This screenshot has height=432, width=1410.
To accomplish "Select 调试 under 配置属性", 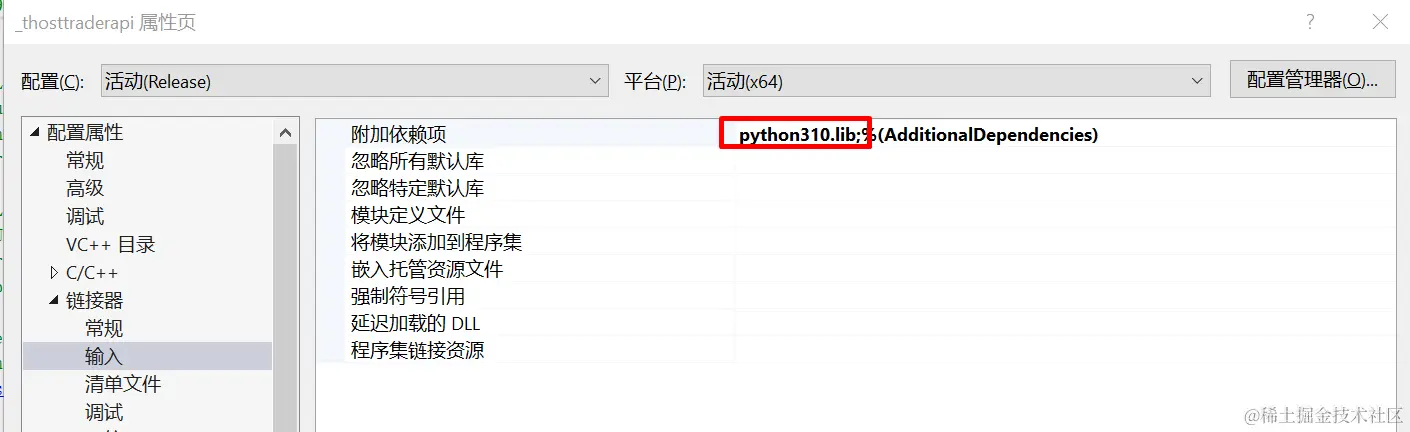I will tap(85, 217).
